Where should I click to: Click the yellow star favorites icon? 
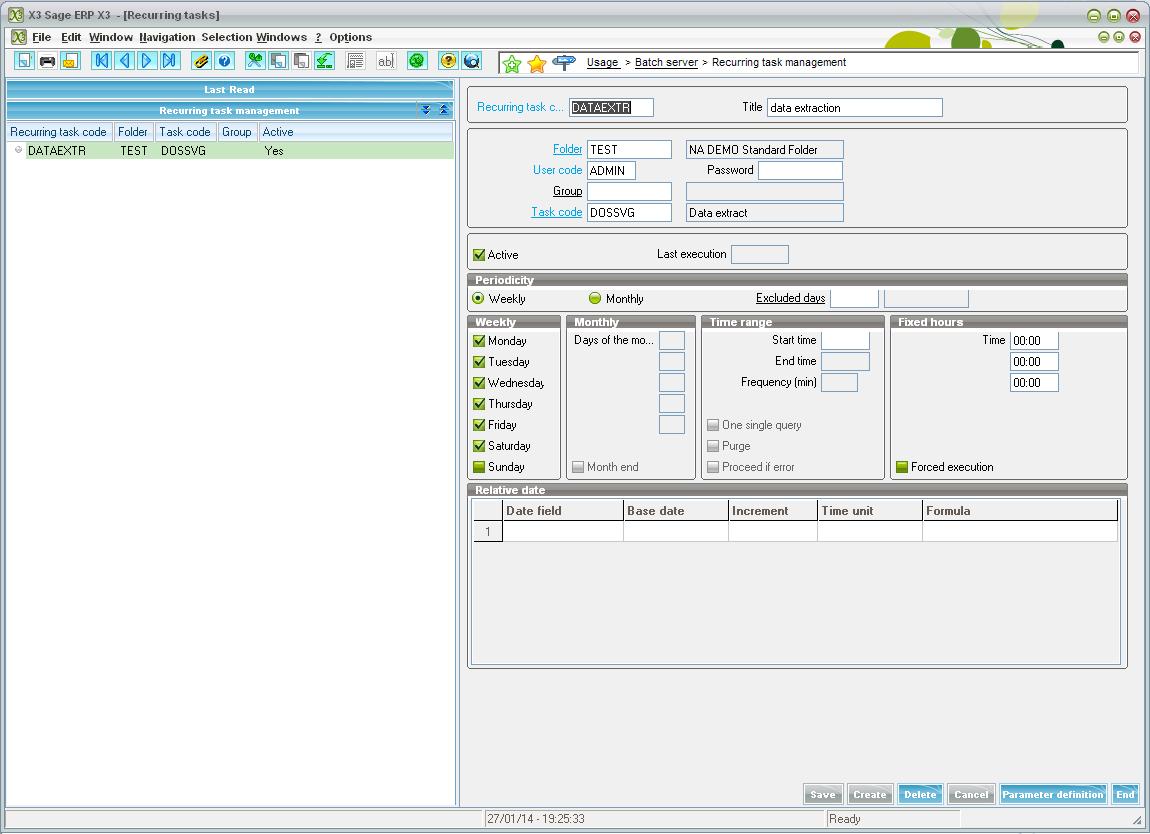[537, 64]
